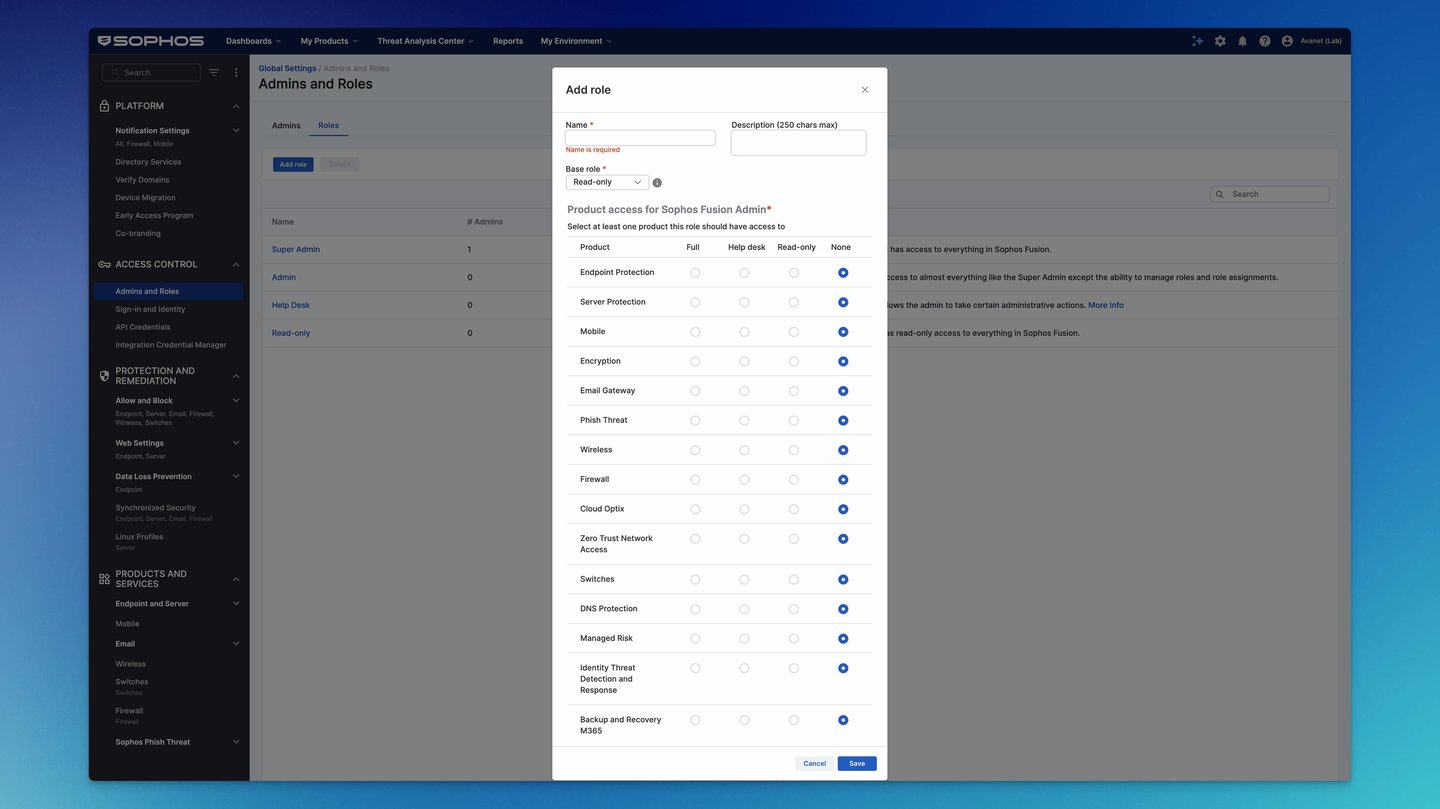Open sidebar three-dot options menu
Image resolution: width=1440 pixels, height=809 pixels.
pyautogui.click(x=236, y=73)
